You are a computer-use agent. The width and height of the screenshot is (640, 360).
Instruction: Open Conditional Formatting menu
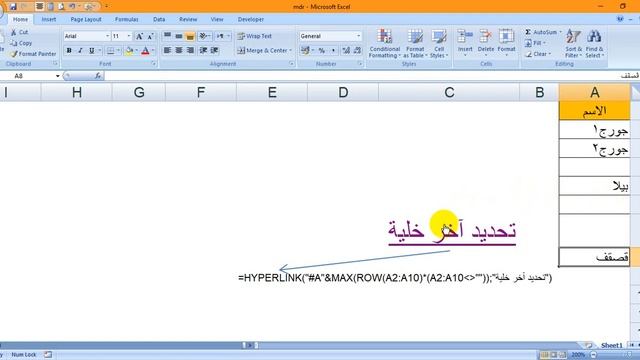384,43
